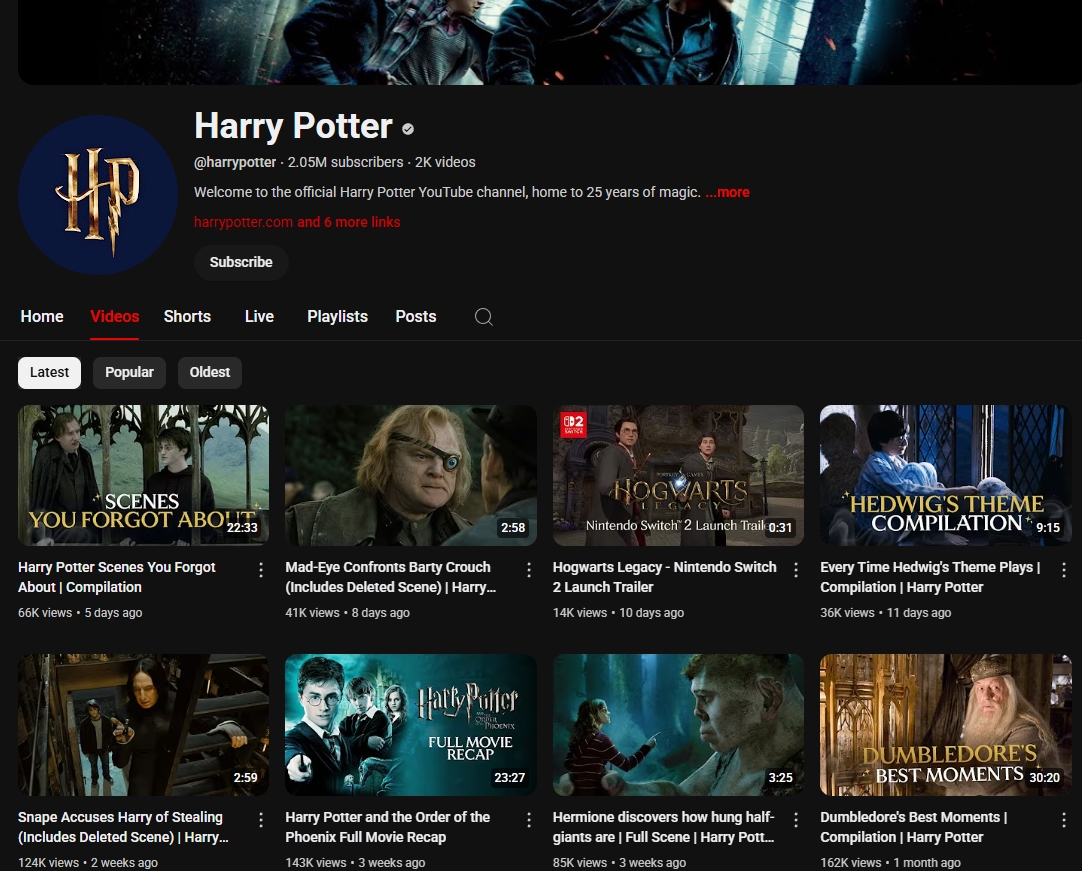Play Hogwarts Legacy Switch 2 trailer thumbnail
Viewport: 1082px width, 871px height.
(x=678, y=476)
